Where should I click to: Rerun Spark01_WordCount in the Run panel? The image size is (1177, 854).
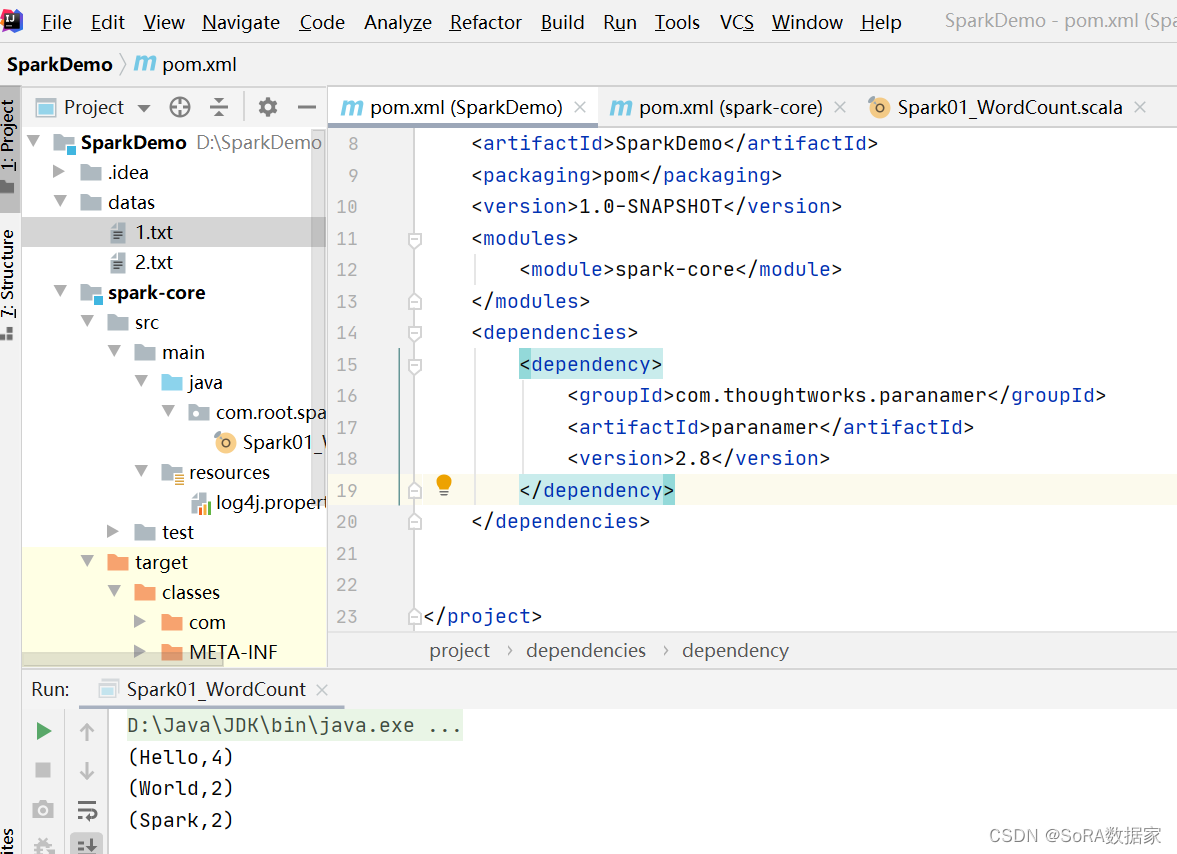click(x=43, y=731)
